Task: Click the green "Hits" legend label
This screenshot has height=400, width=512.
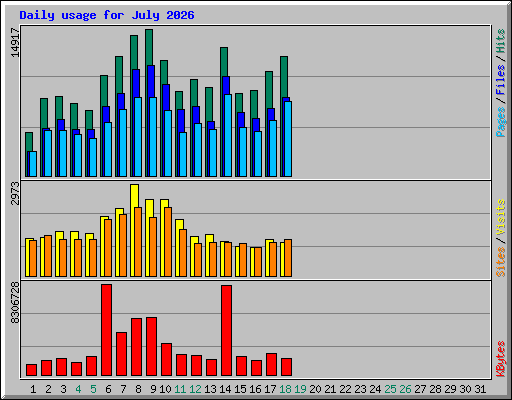Action: [x=501, y=41]
